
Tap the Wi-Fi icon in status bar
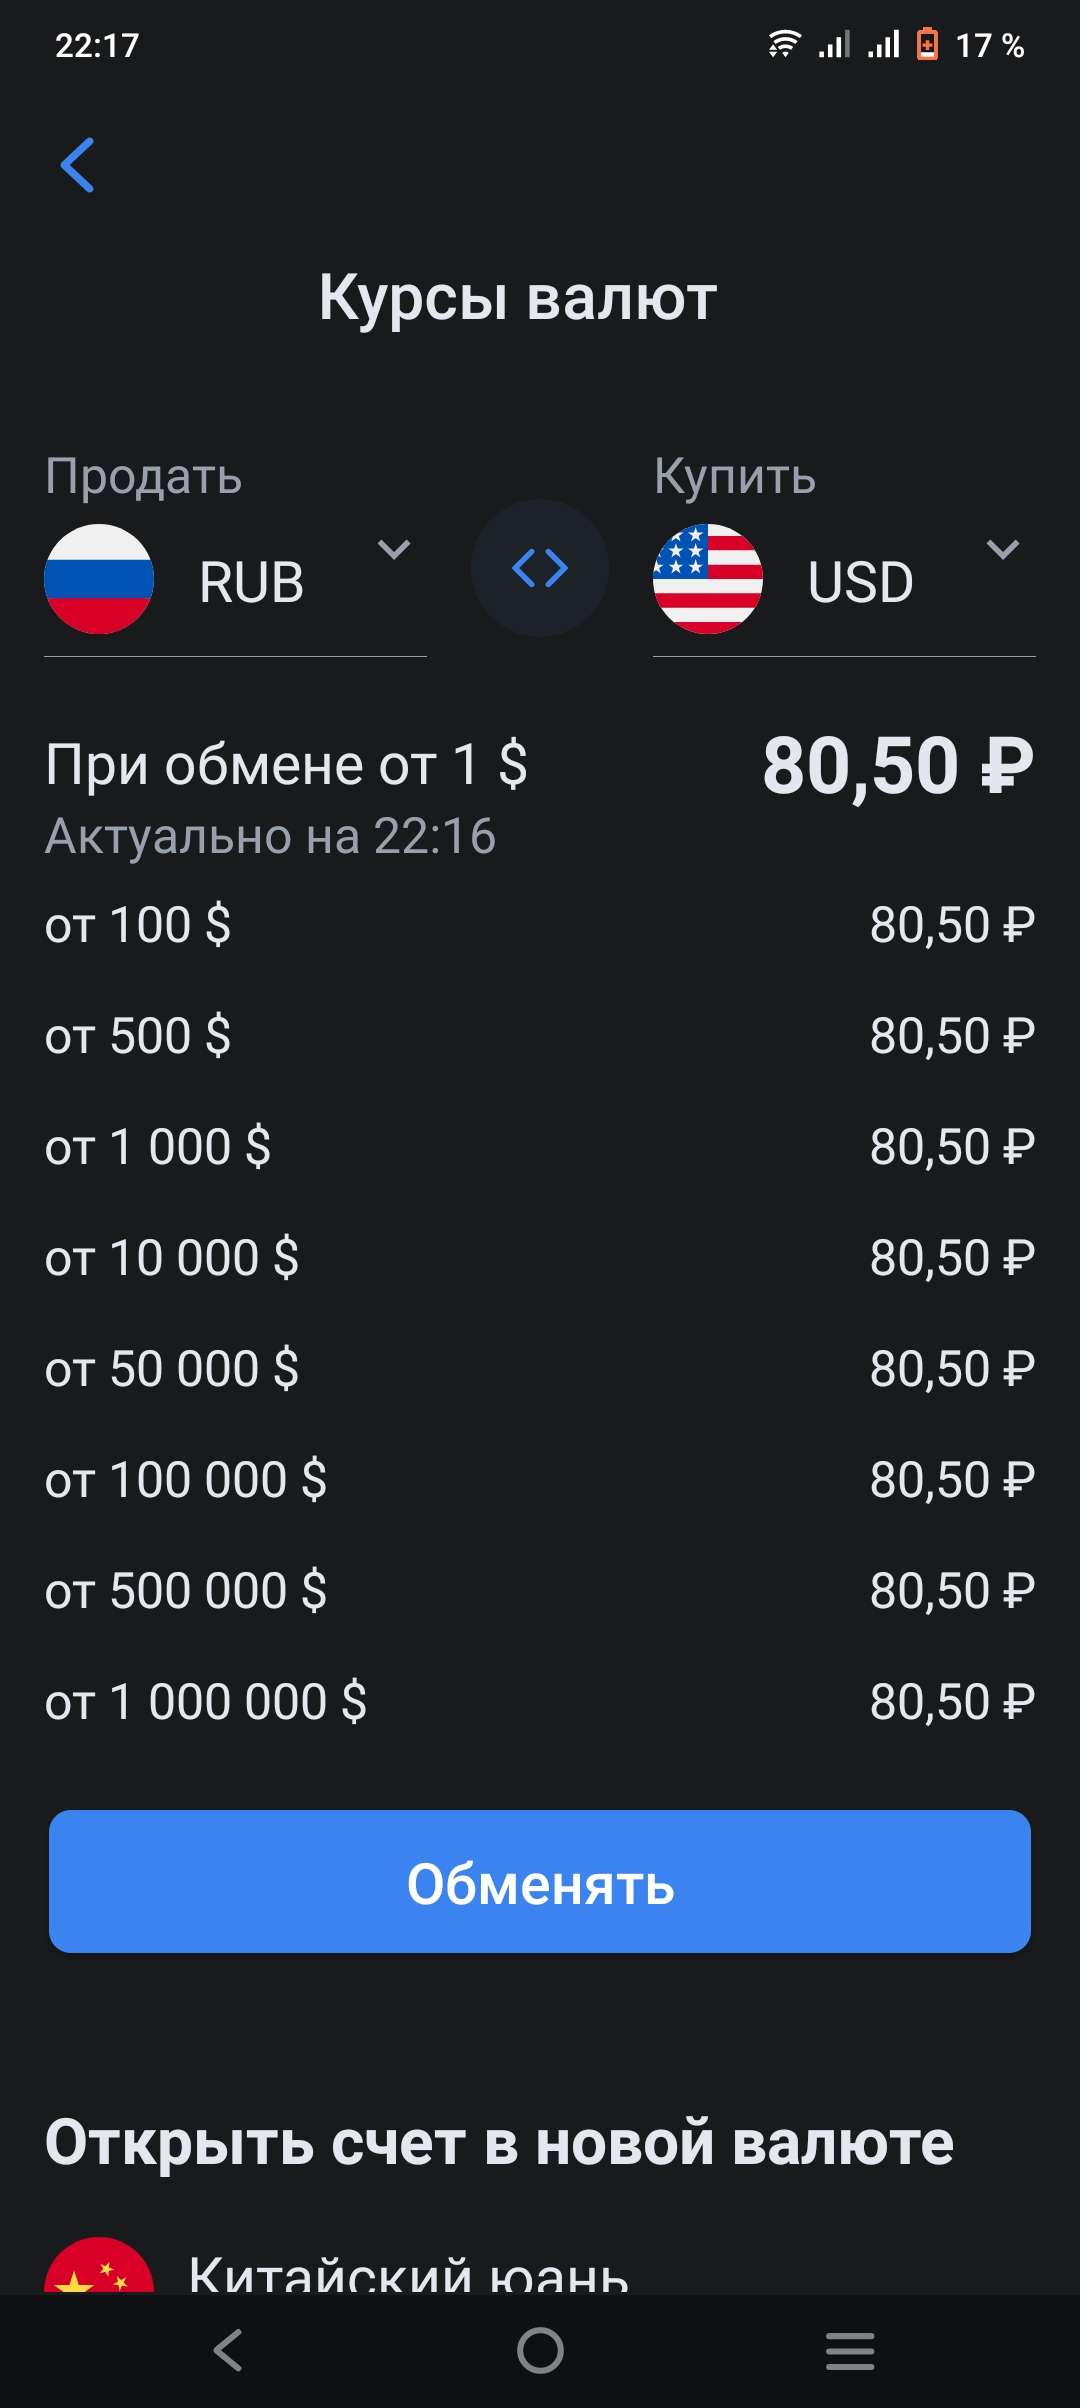(x=784, y=45)
